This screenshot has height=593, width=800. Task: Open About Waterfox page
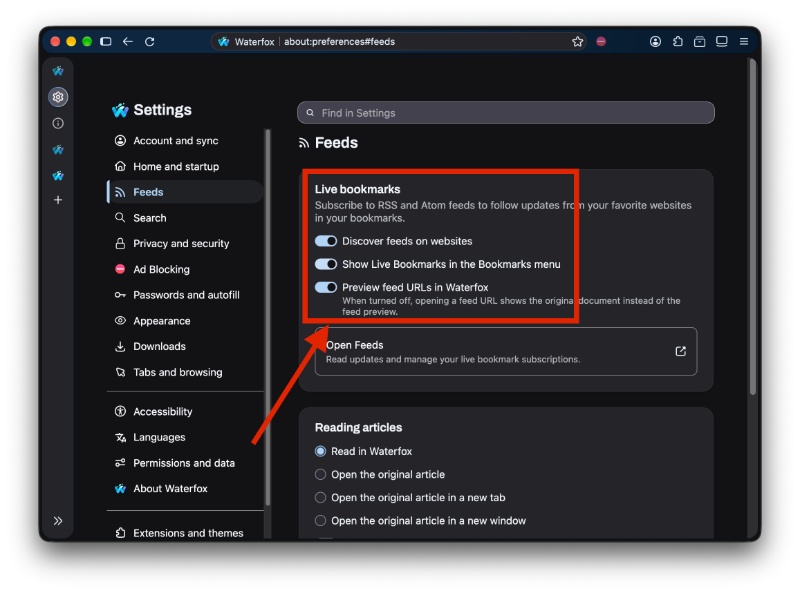pyautogui.click(x=185, y=488)
